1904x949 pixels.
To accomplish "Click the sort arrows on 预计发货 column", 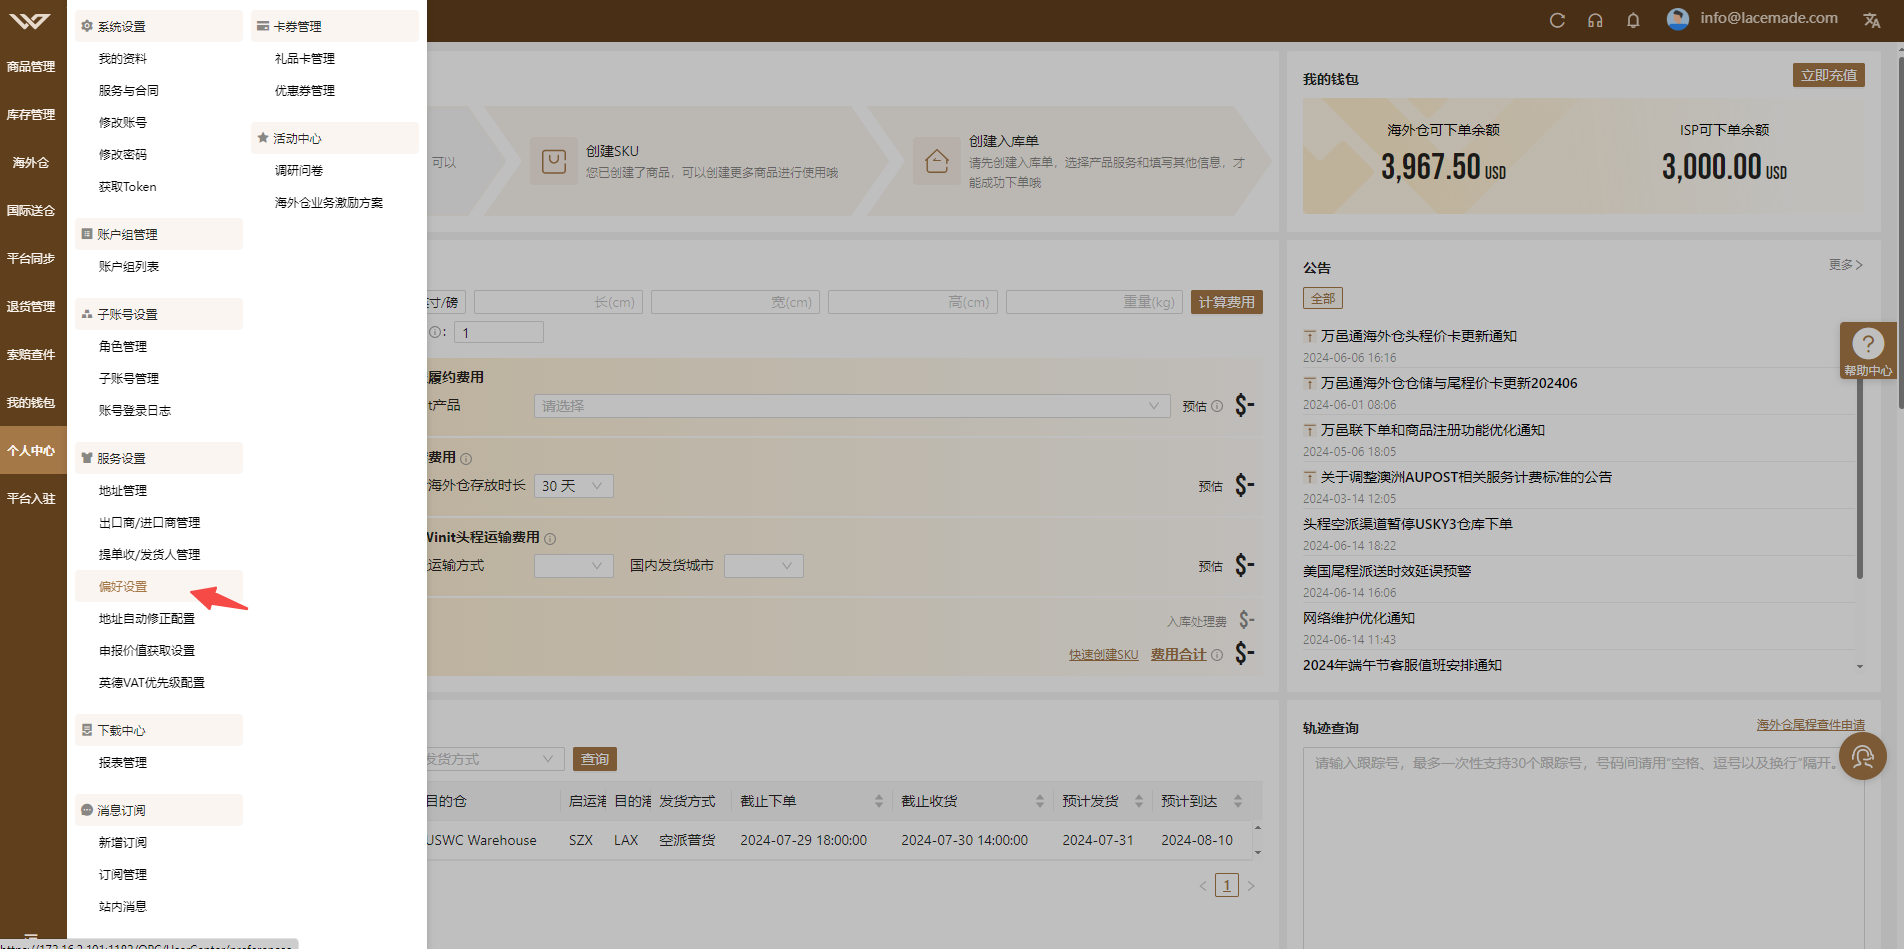I will pos(1138,801).
